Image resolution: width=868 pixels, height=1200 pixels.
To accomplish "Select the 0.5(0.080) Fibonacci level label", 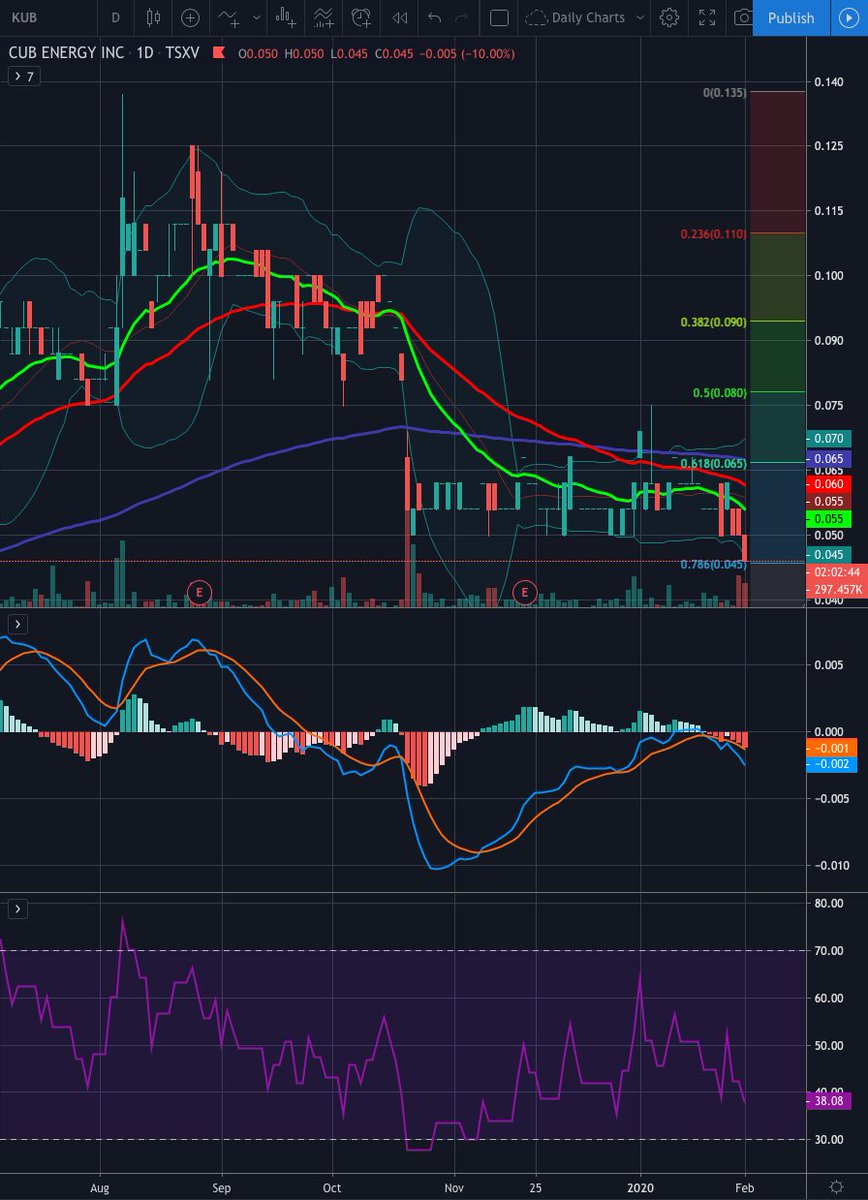I will (720, 393).
